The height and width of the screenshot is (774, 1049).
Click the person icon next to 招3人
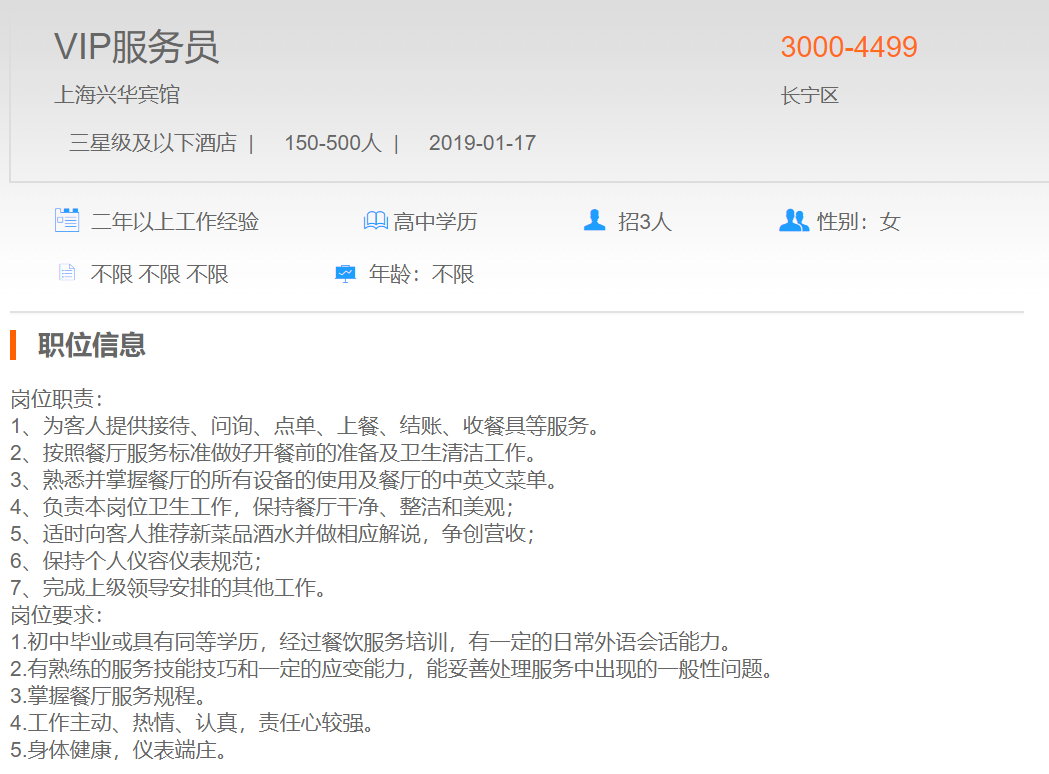[x=595, y=220]
